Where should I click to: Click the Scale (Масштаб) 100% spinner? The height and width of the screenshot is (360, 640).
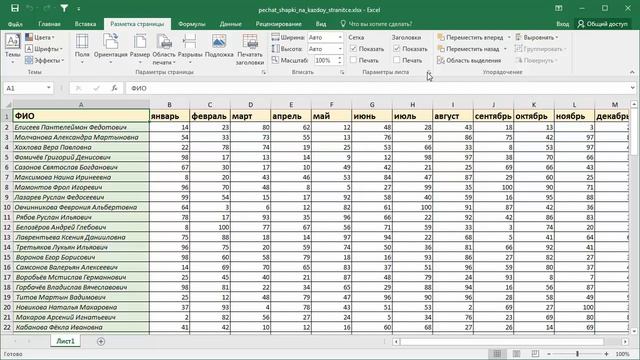click(340, 60)
